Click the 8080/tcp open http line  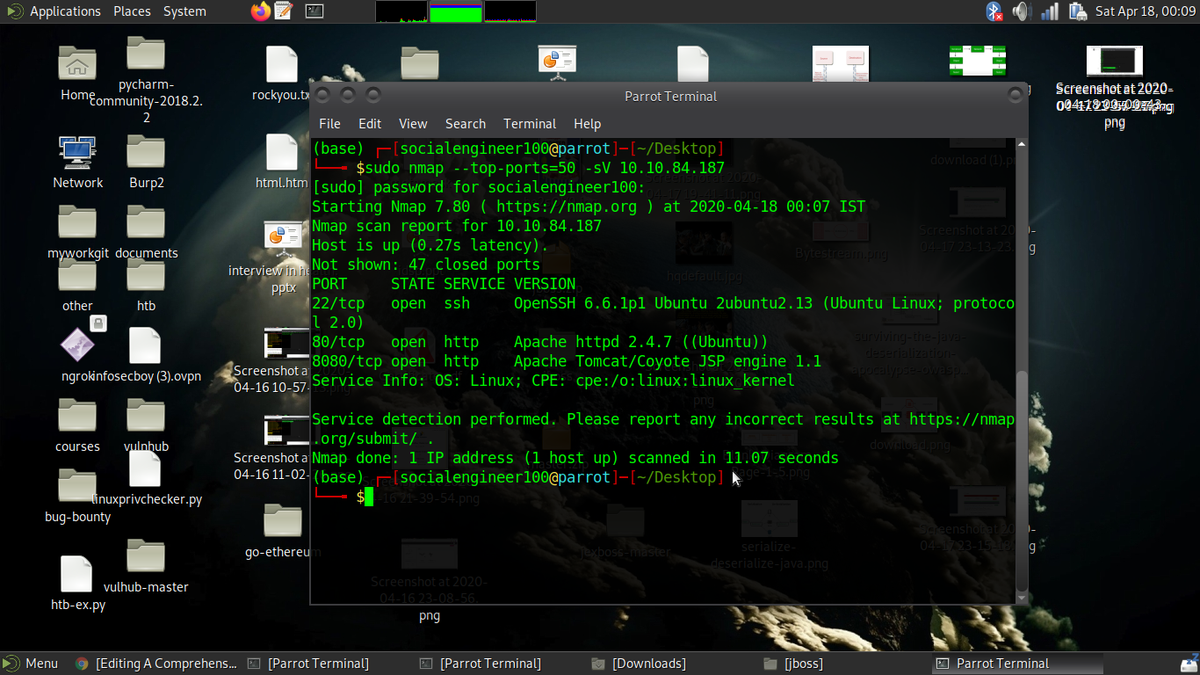[566, 361]
